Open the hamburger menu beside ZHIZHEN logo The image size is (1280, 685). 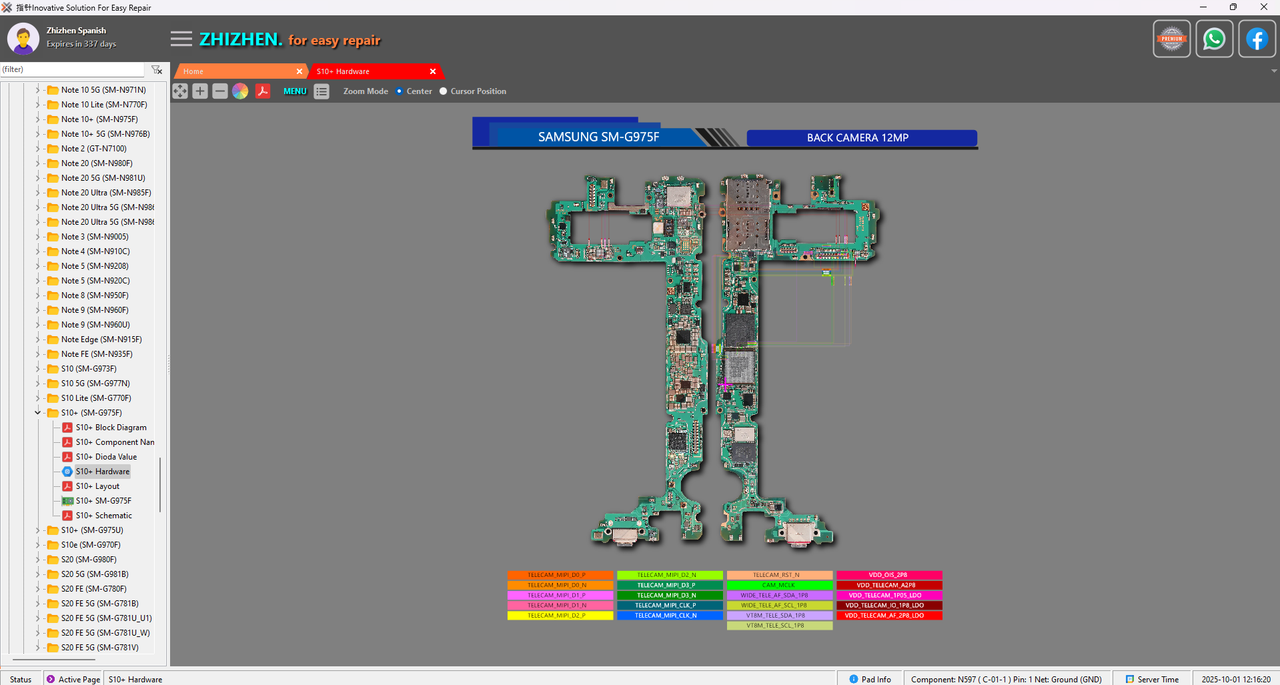[x=181, y=39]
